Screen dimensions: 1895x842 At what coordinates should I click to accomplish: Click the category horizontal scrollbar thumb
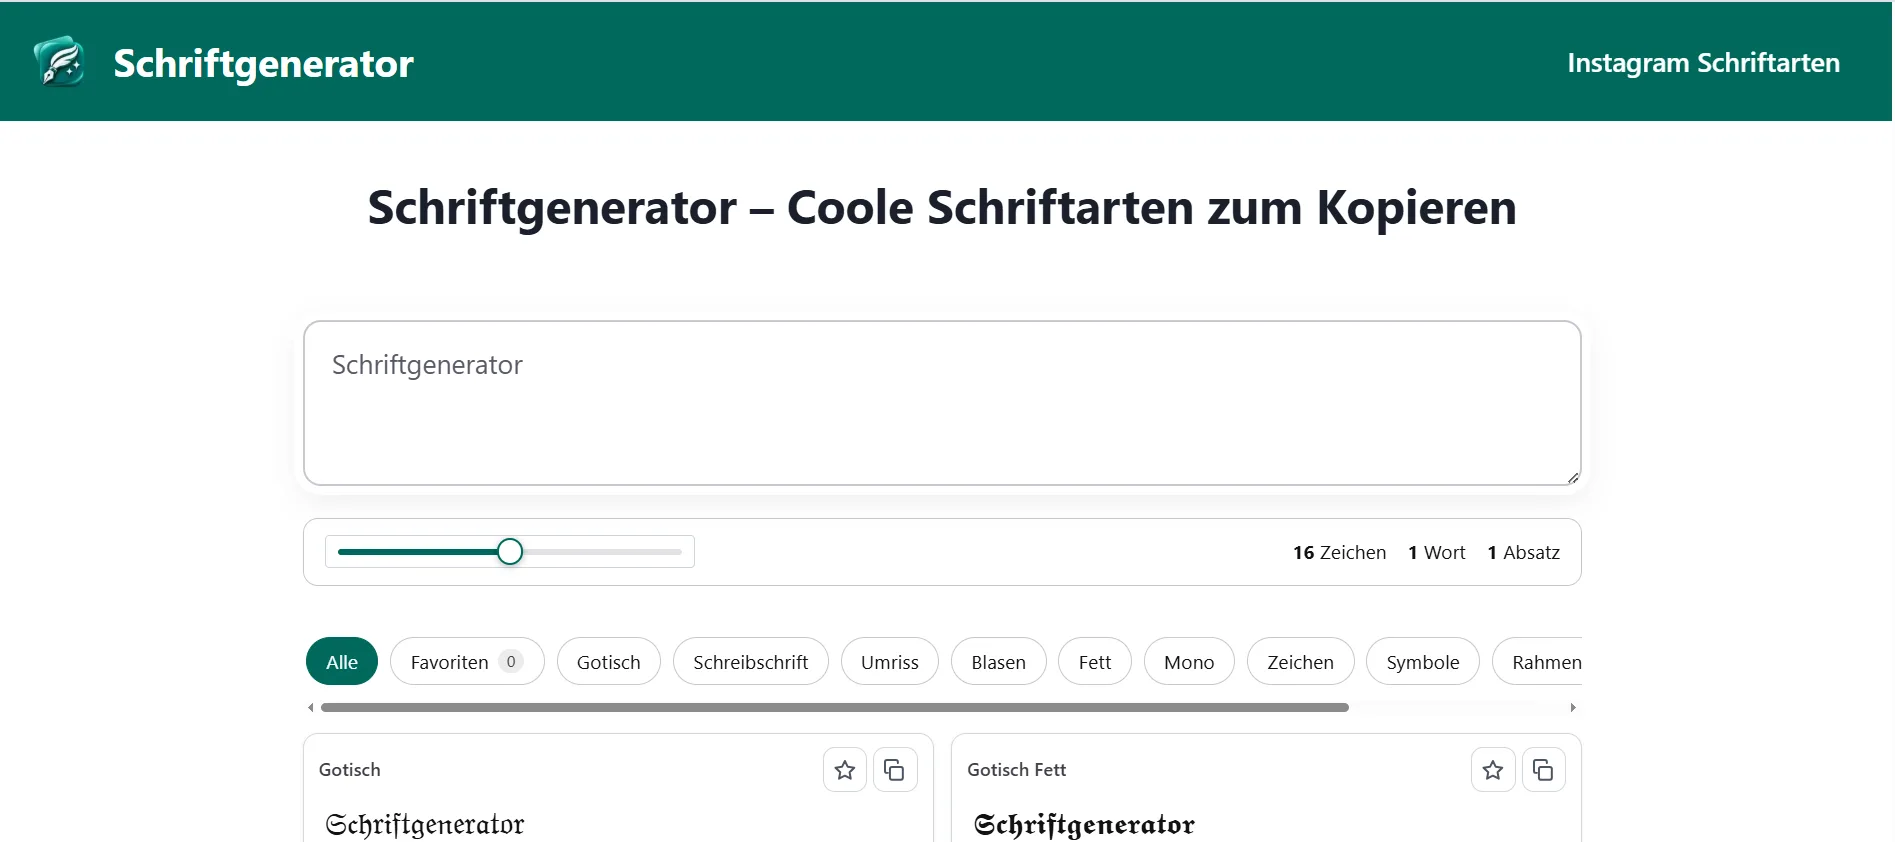(x=834, y=707)
